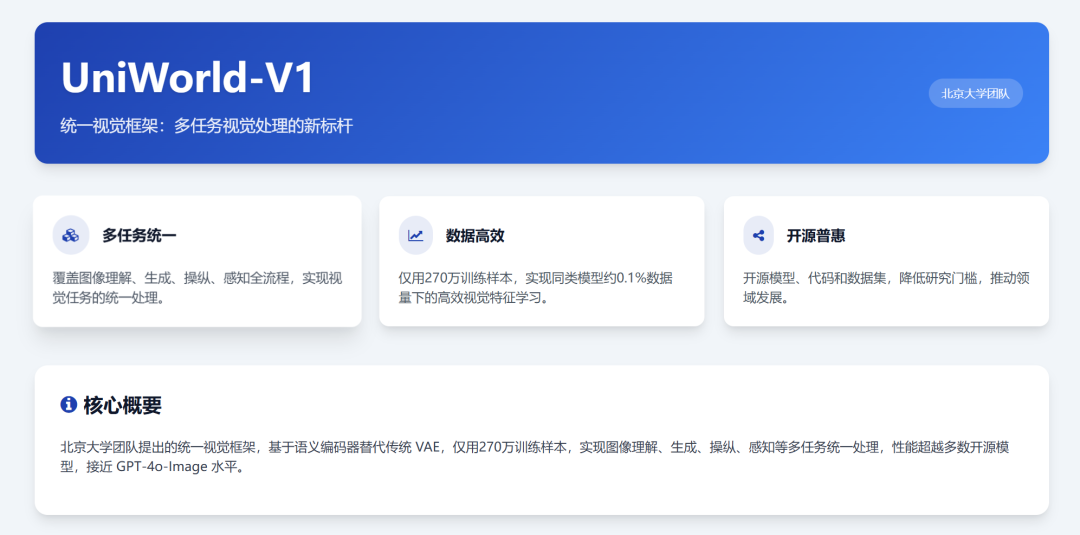Image resolution: width=1080 pixels, height=535 pixels.
Task: Click the line chart icon beside 数据高效
Action: click(x=415, y=235)
